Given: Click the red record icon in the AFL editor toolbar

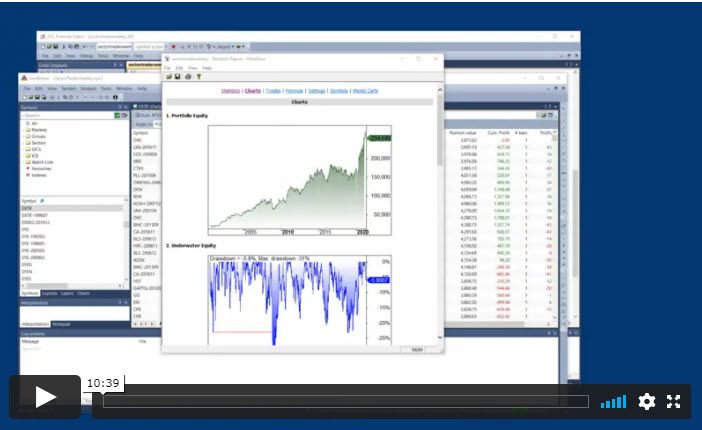Looking at the screenshot, I should click(x=174, y=47).
